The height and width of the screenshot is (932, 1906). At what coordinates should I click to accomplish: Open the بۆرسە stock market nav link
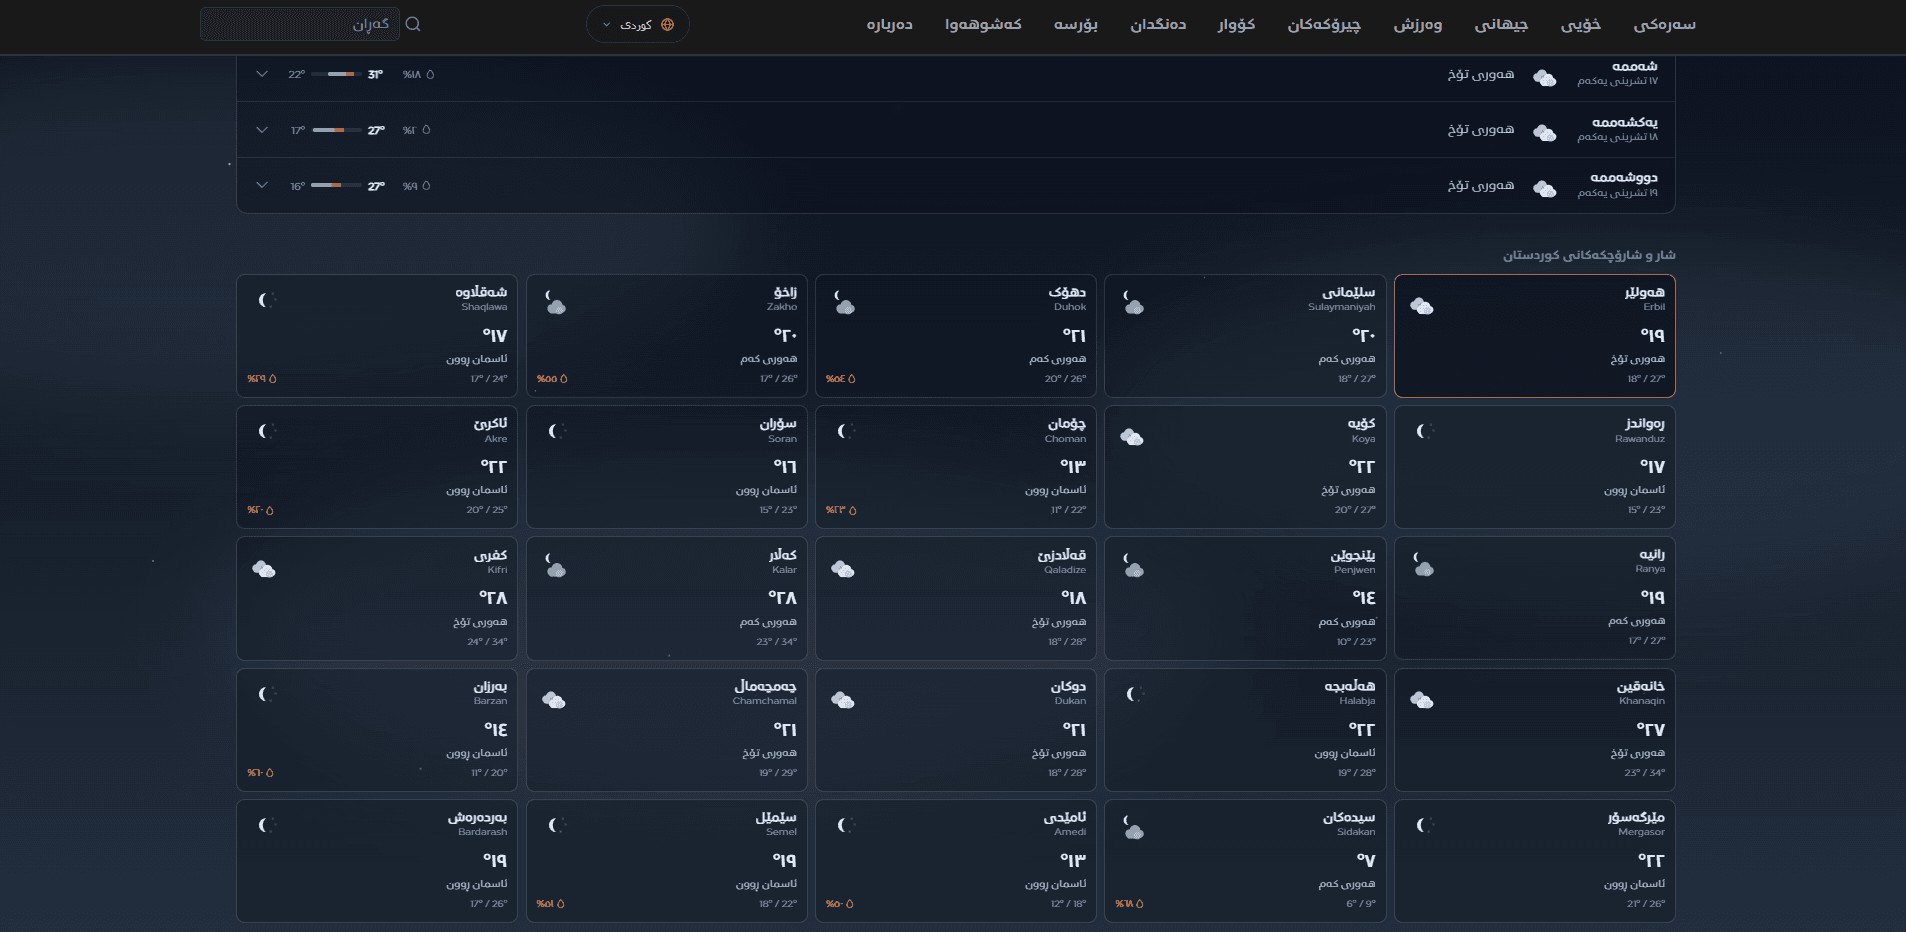coord(1076,24)
